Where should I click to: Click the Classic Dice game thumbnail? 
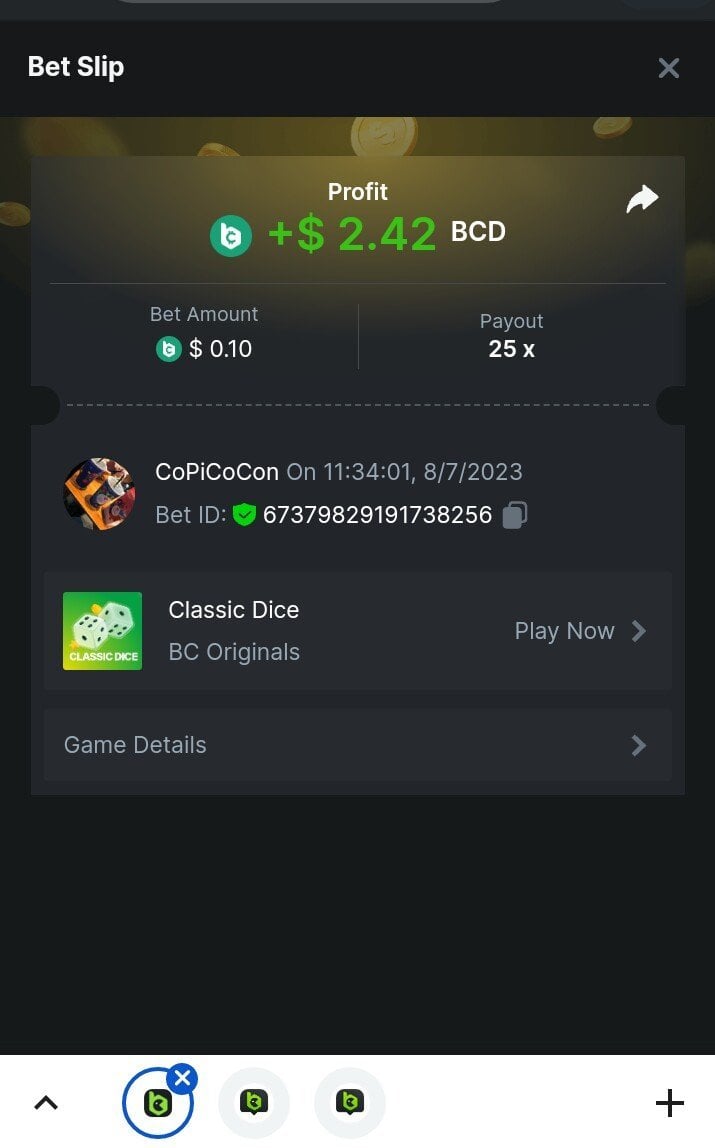[x=102, y=631]
